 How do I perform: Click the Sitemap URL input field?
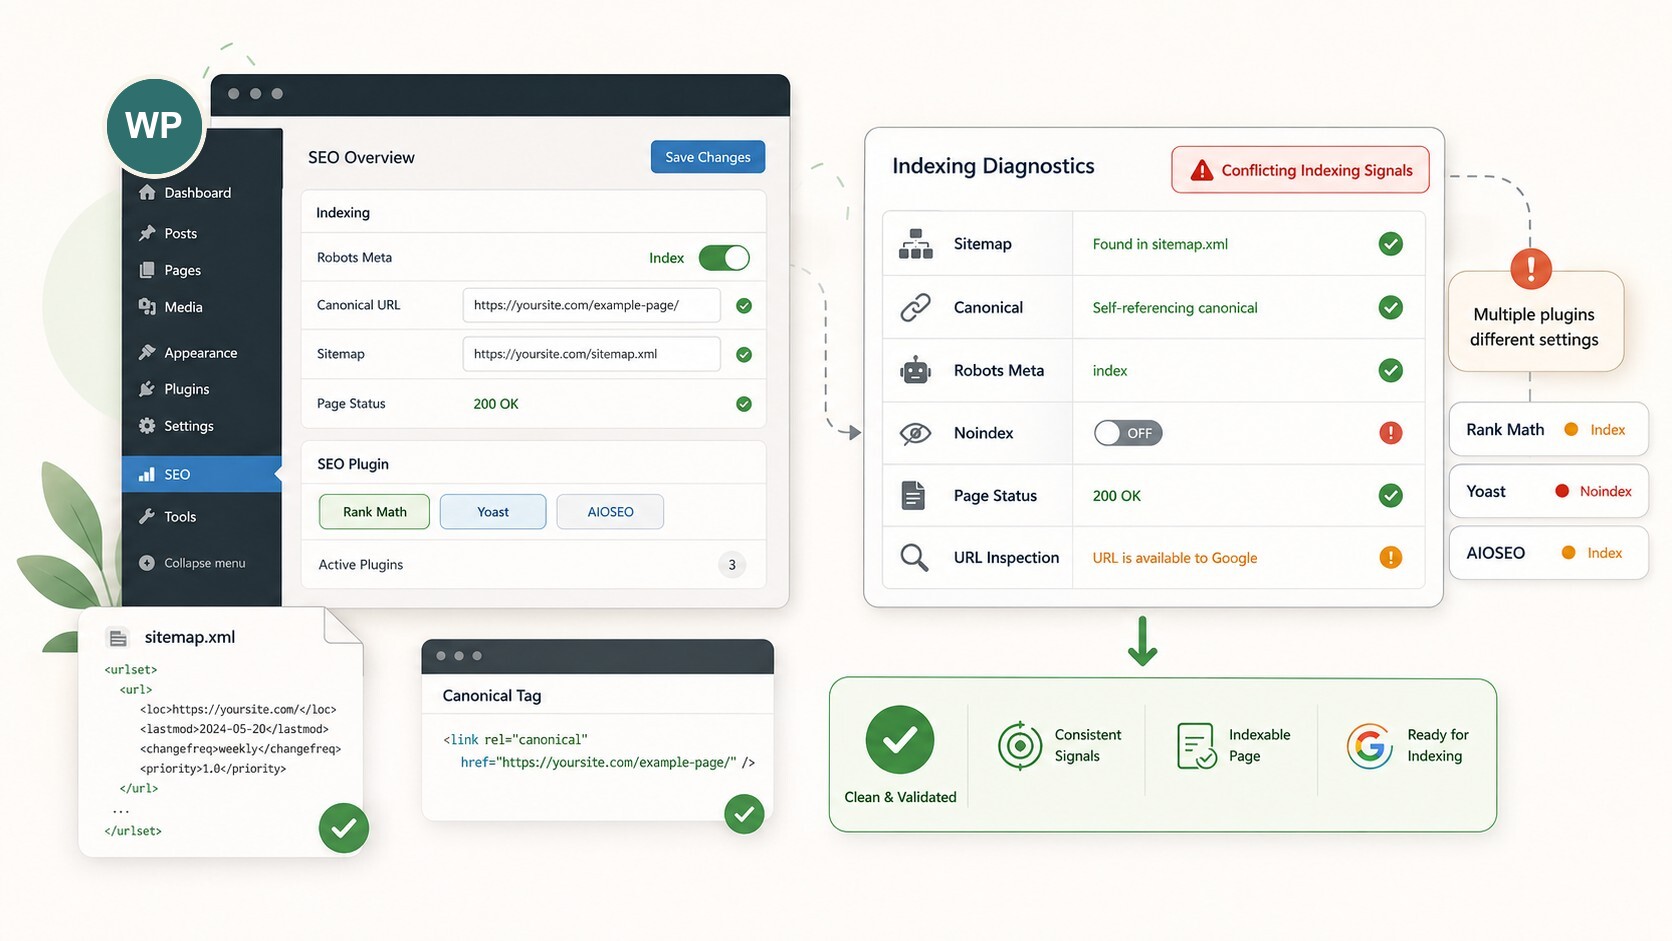pyautogui.click(x=592, y=354)
